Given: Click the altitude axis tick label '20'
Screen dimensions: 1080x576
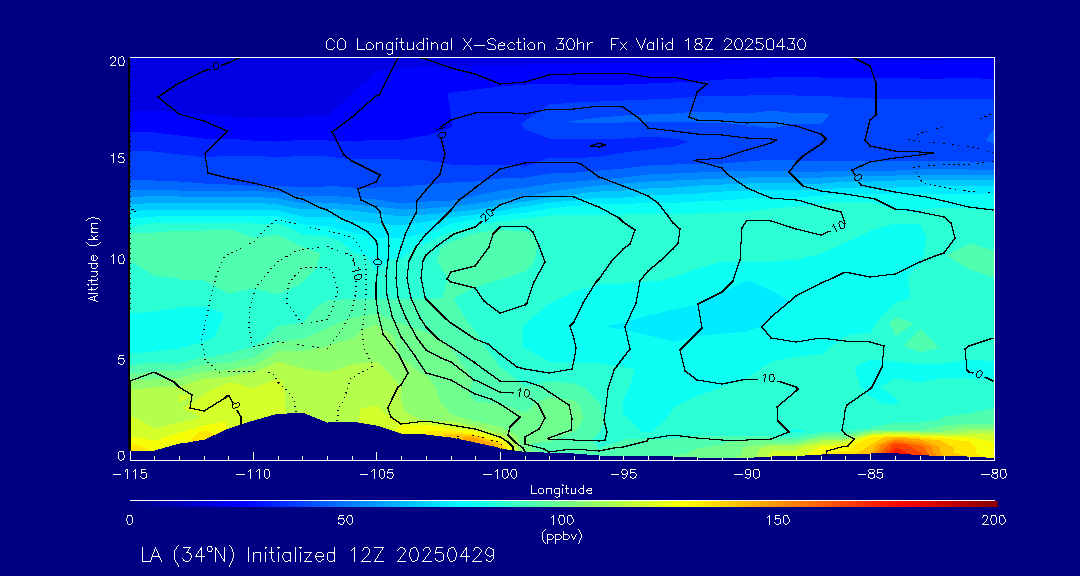Looking at the screenshot, I should click(x=116, y=60).
